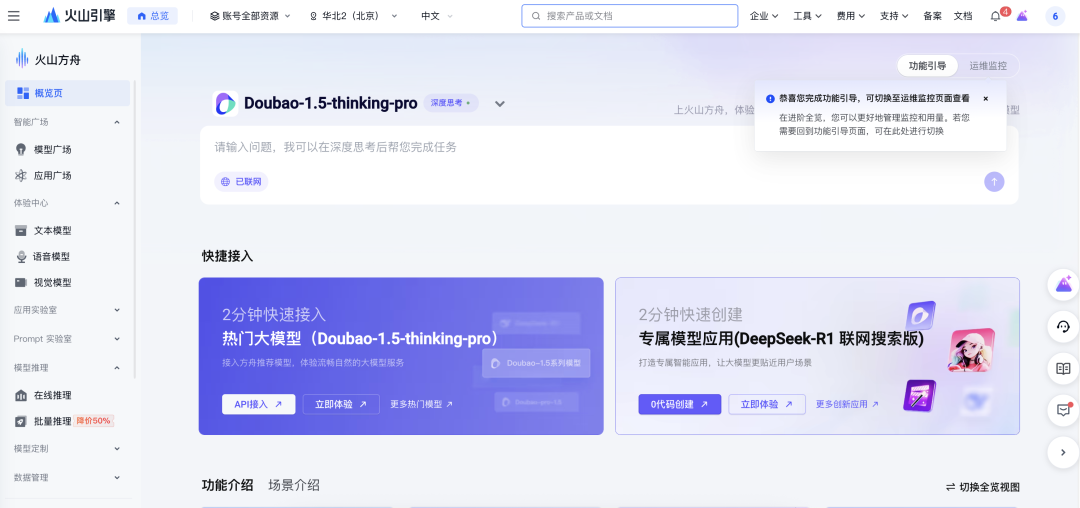
Task: Open the 企业 top menu
Action: pyautogui.click(x=764, y=16)
